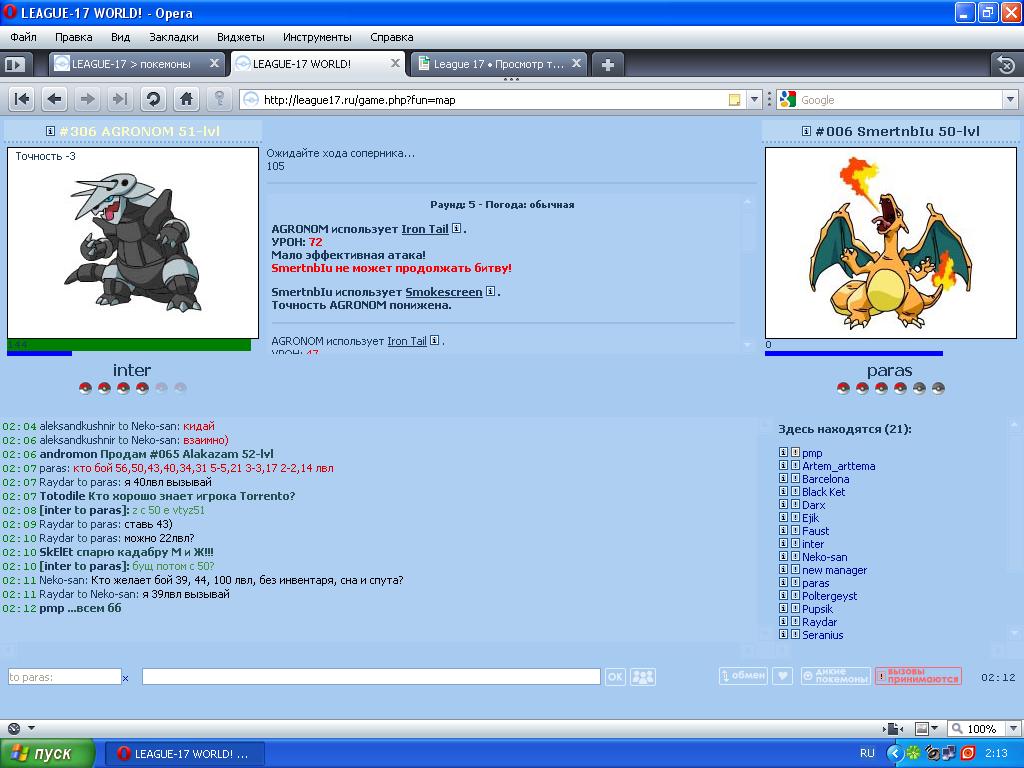The height and width of the screenshot is (768, 1024).
Task: Click the Forward arrow button
Action: pos(87,99)
